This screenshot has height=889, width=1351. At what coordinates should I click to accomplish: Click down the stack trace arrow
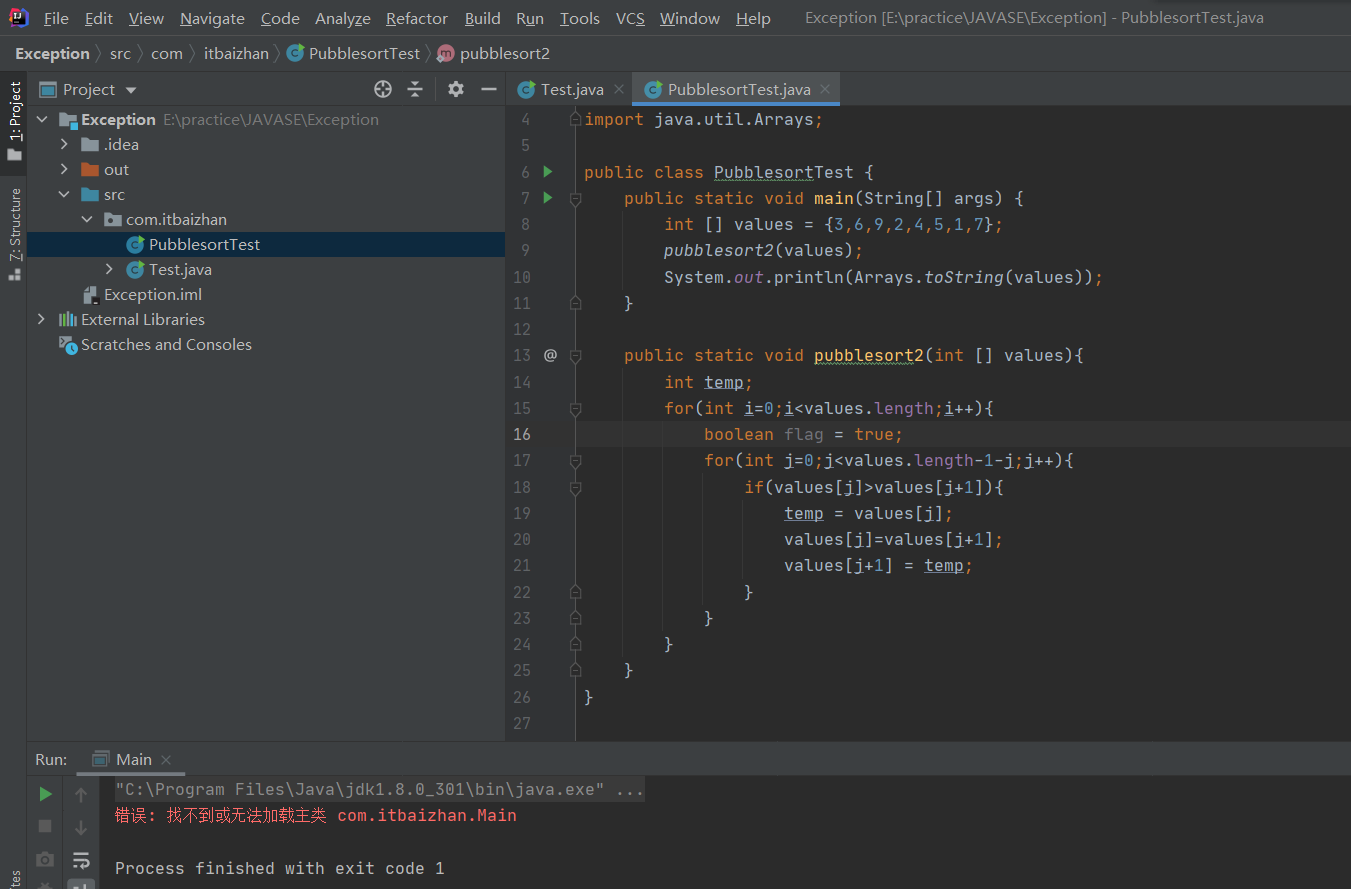[81, 827]
